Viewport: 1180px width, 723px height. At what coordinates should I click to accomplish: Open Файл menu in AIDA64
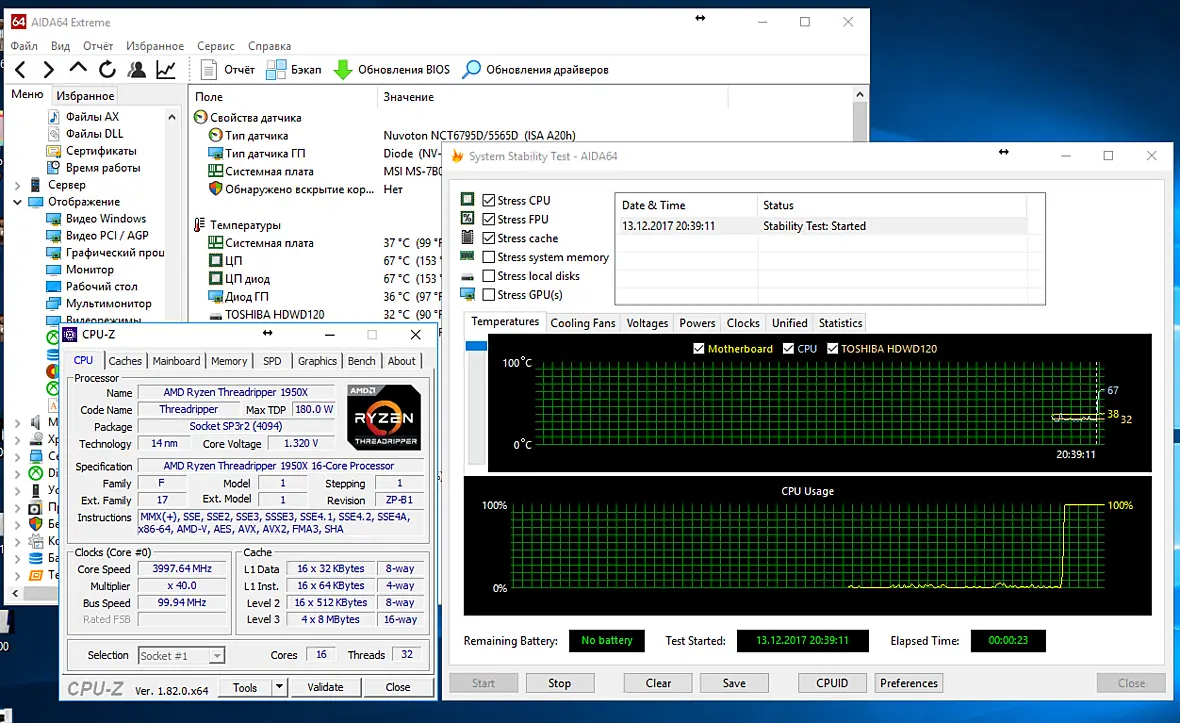[24, 46]
